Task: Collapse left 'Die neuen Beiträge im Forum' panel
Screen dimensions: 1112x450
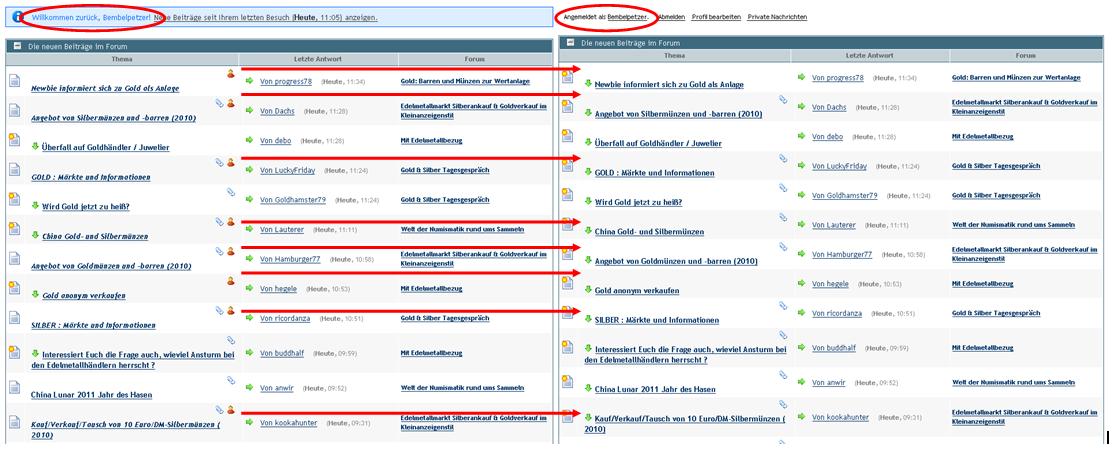Action: (17, 46)
